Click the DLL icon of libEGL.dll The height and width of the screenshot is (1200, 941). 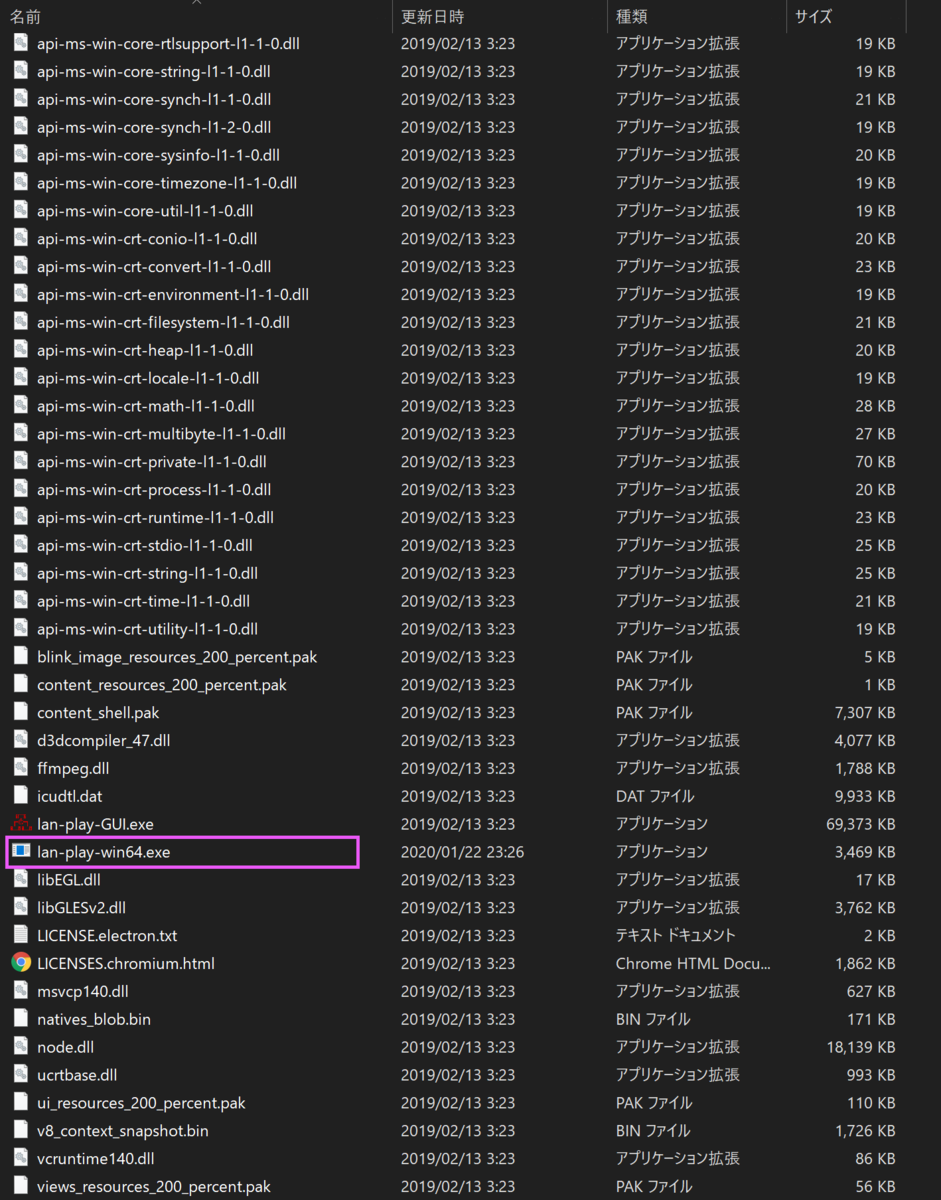[x=21, y=879]
